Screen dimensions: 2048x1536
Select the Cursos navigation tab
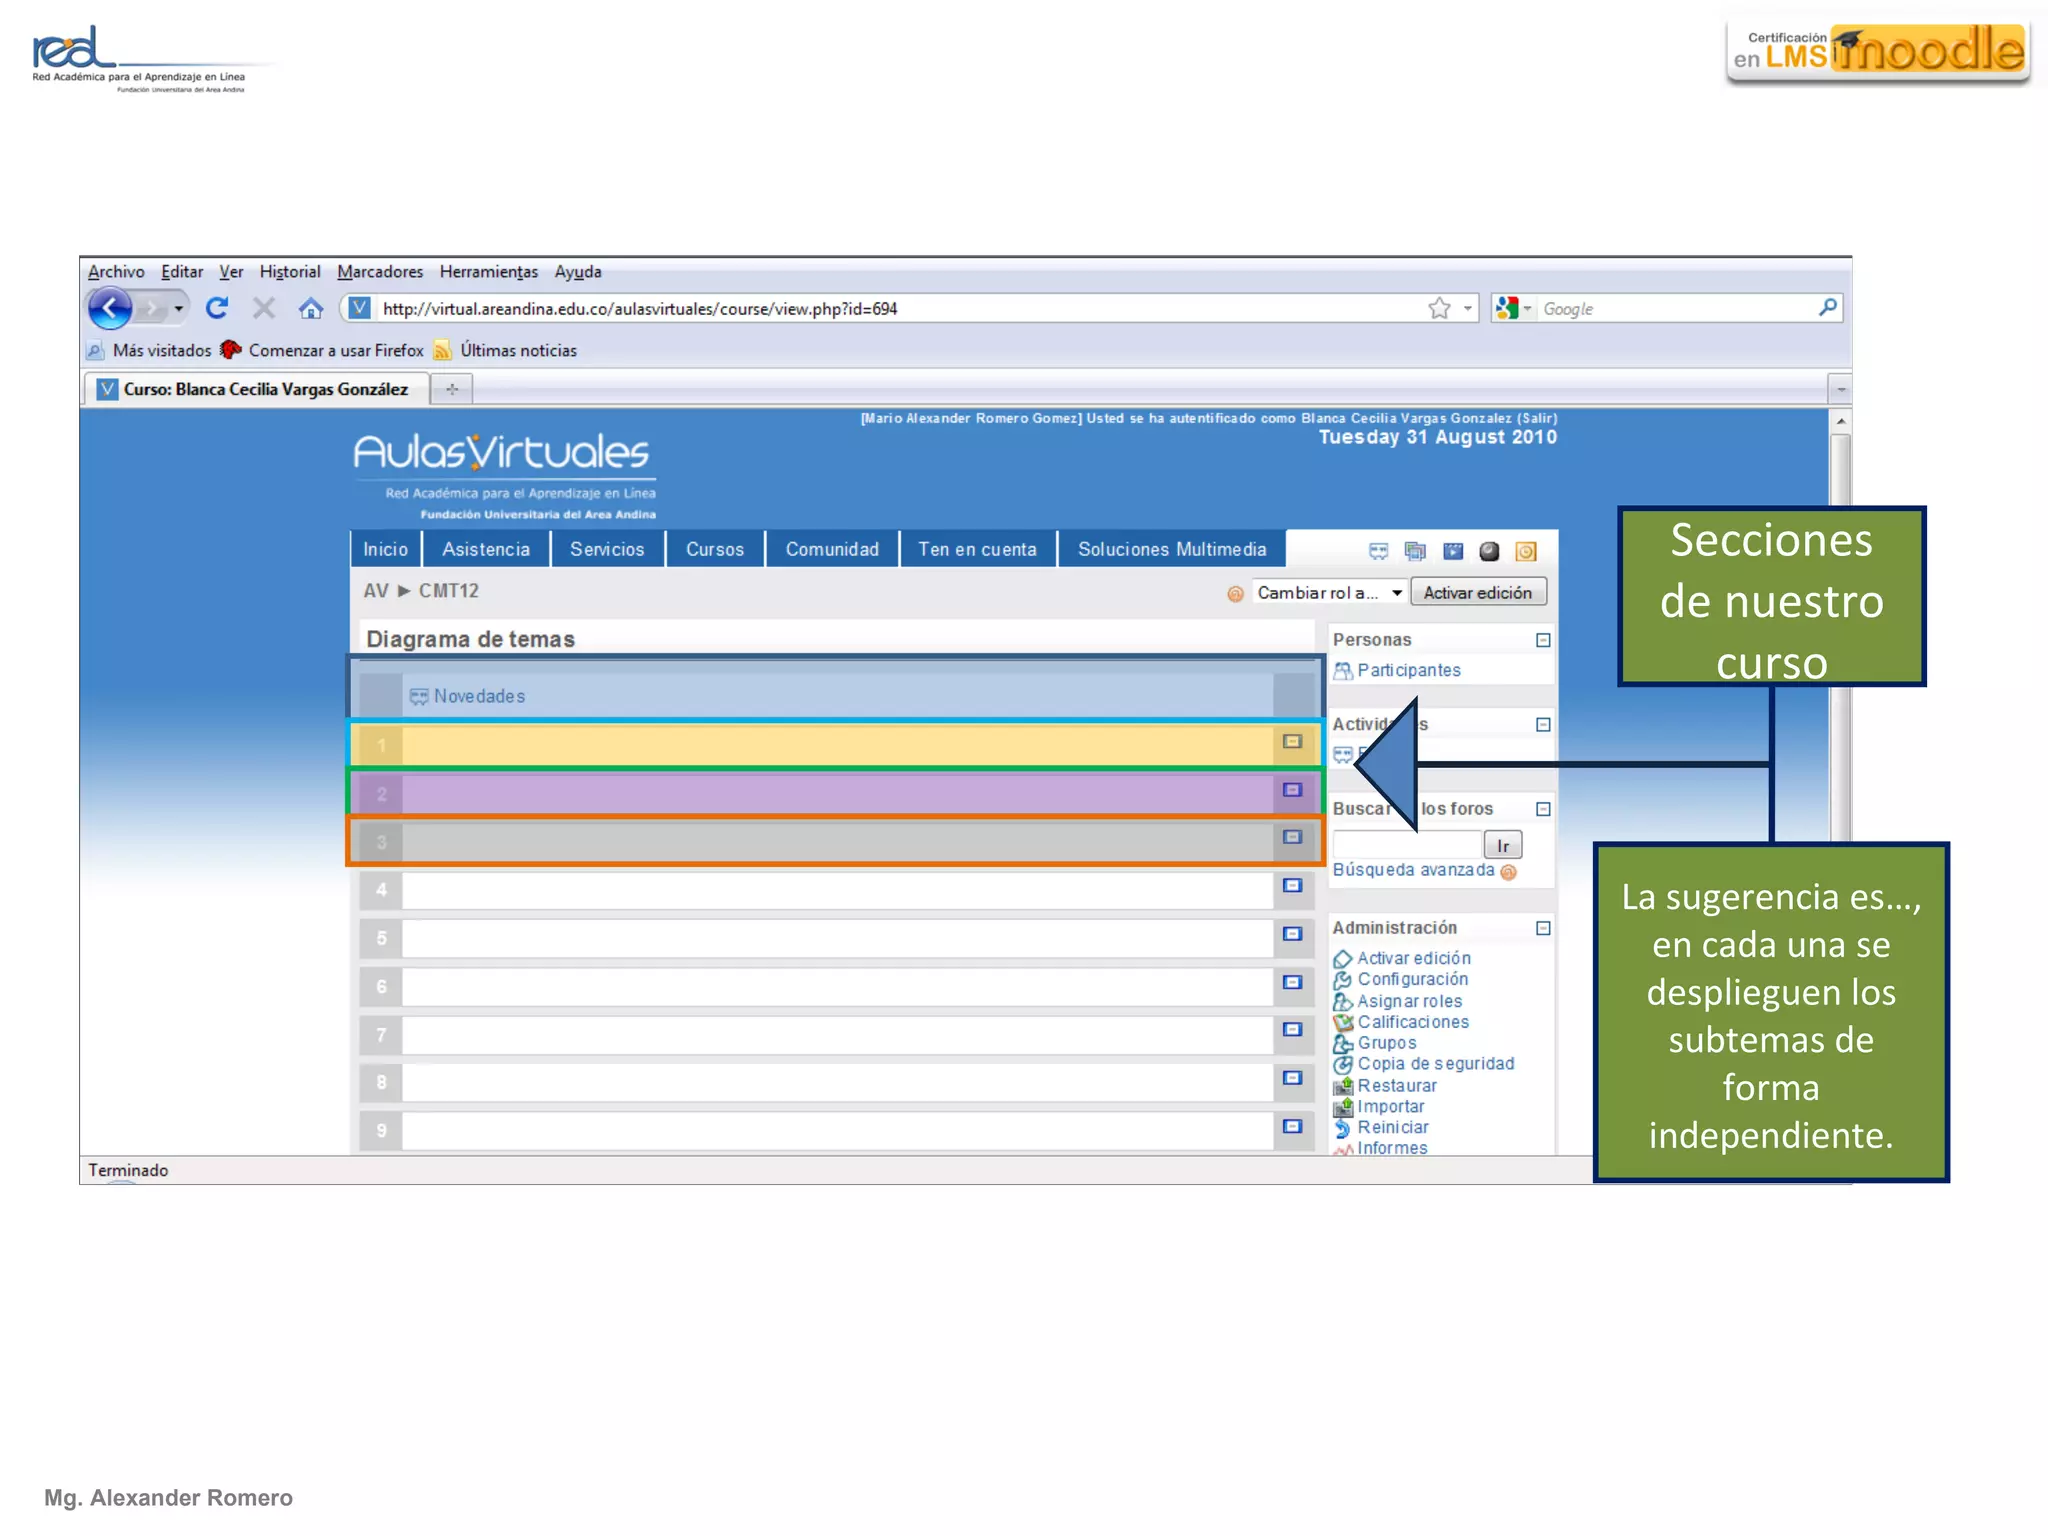tap(714, 549)
